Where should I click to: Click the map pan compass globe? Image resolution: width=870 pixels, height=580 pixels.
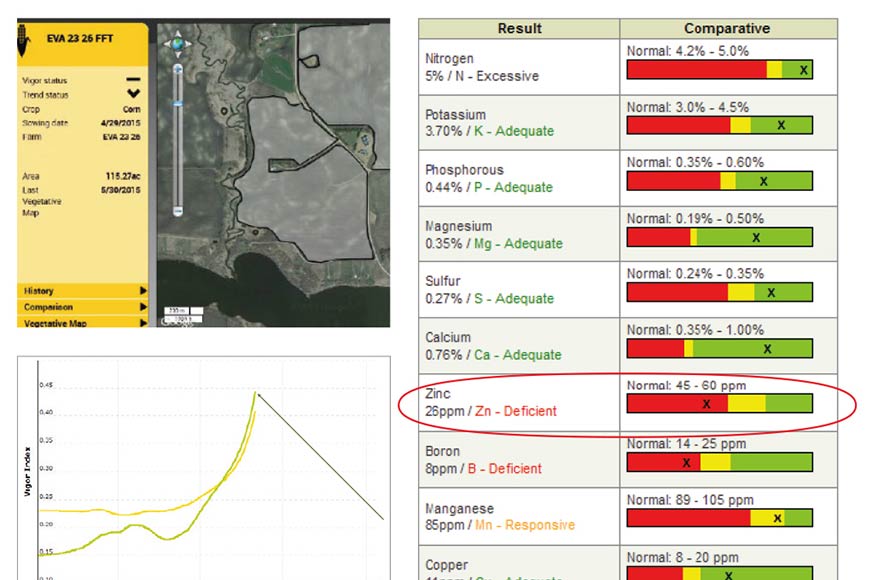click(x=178, y=43)
